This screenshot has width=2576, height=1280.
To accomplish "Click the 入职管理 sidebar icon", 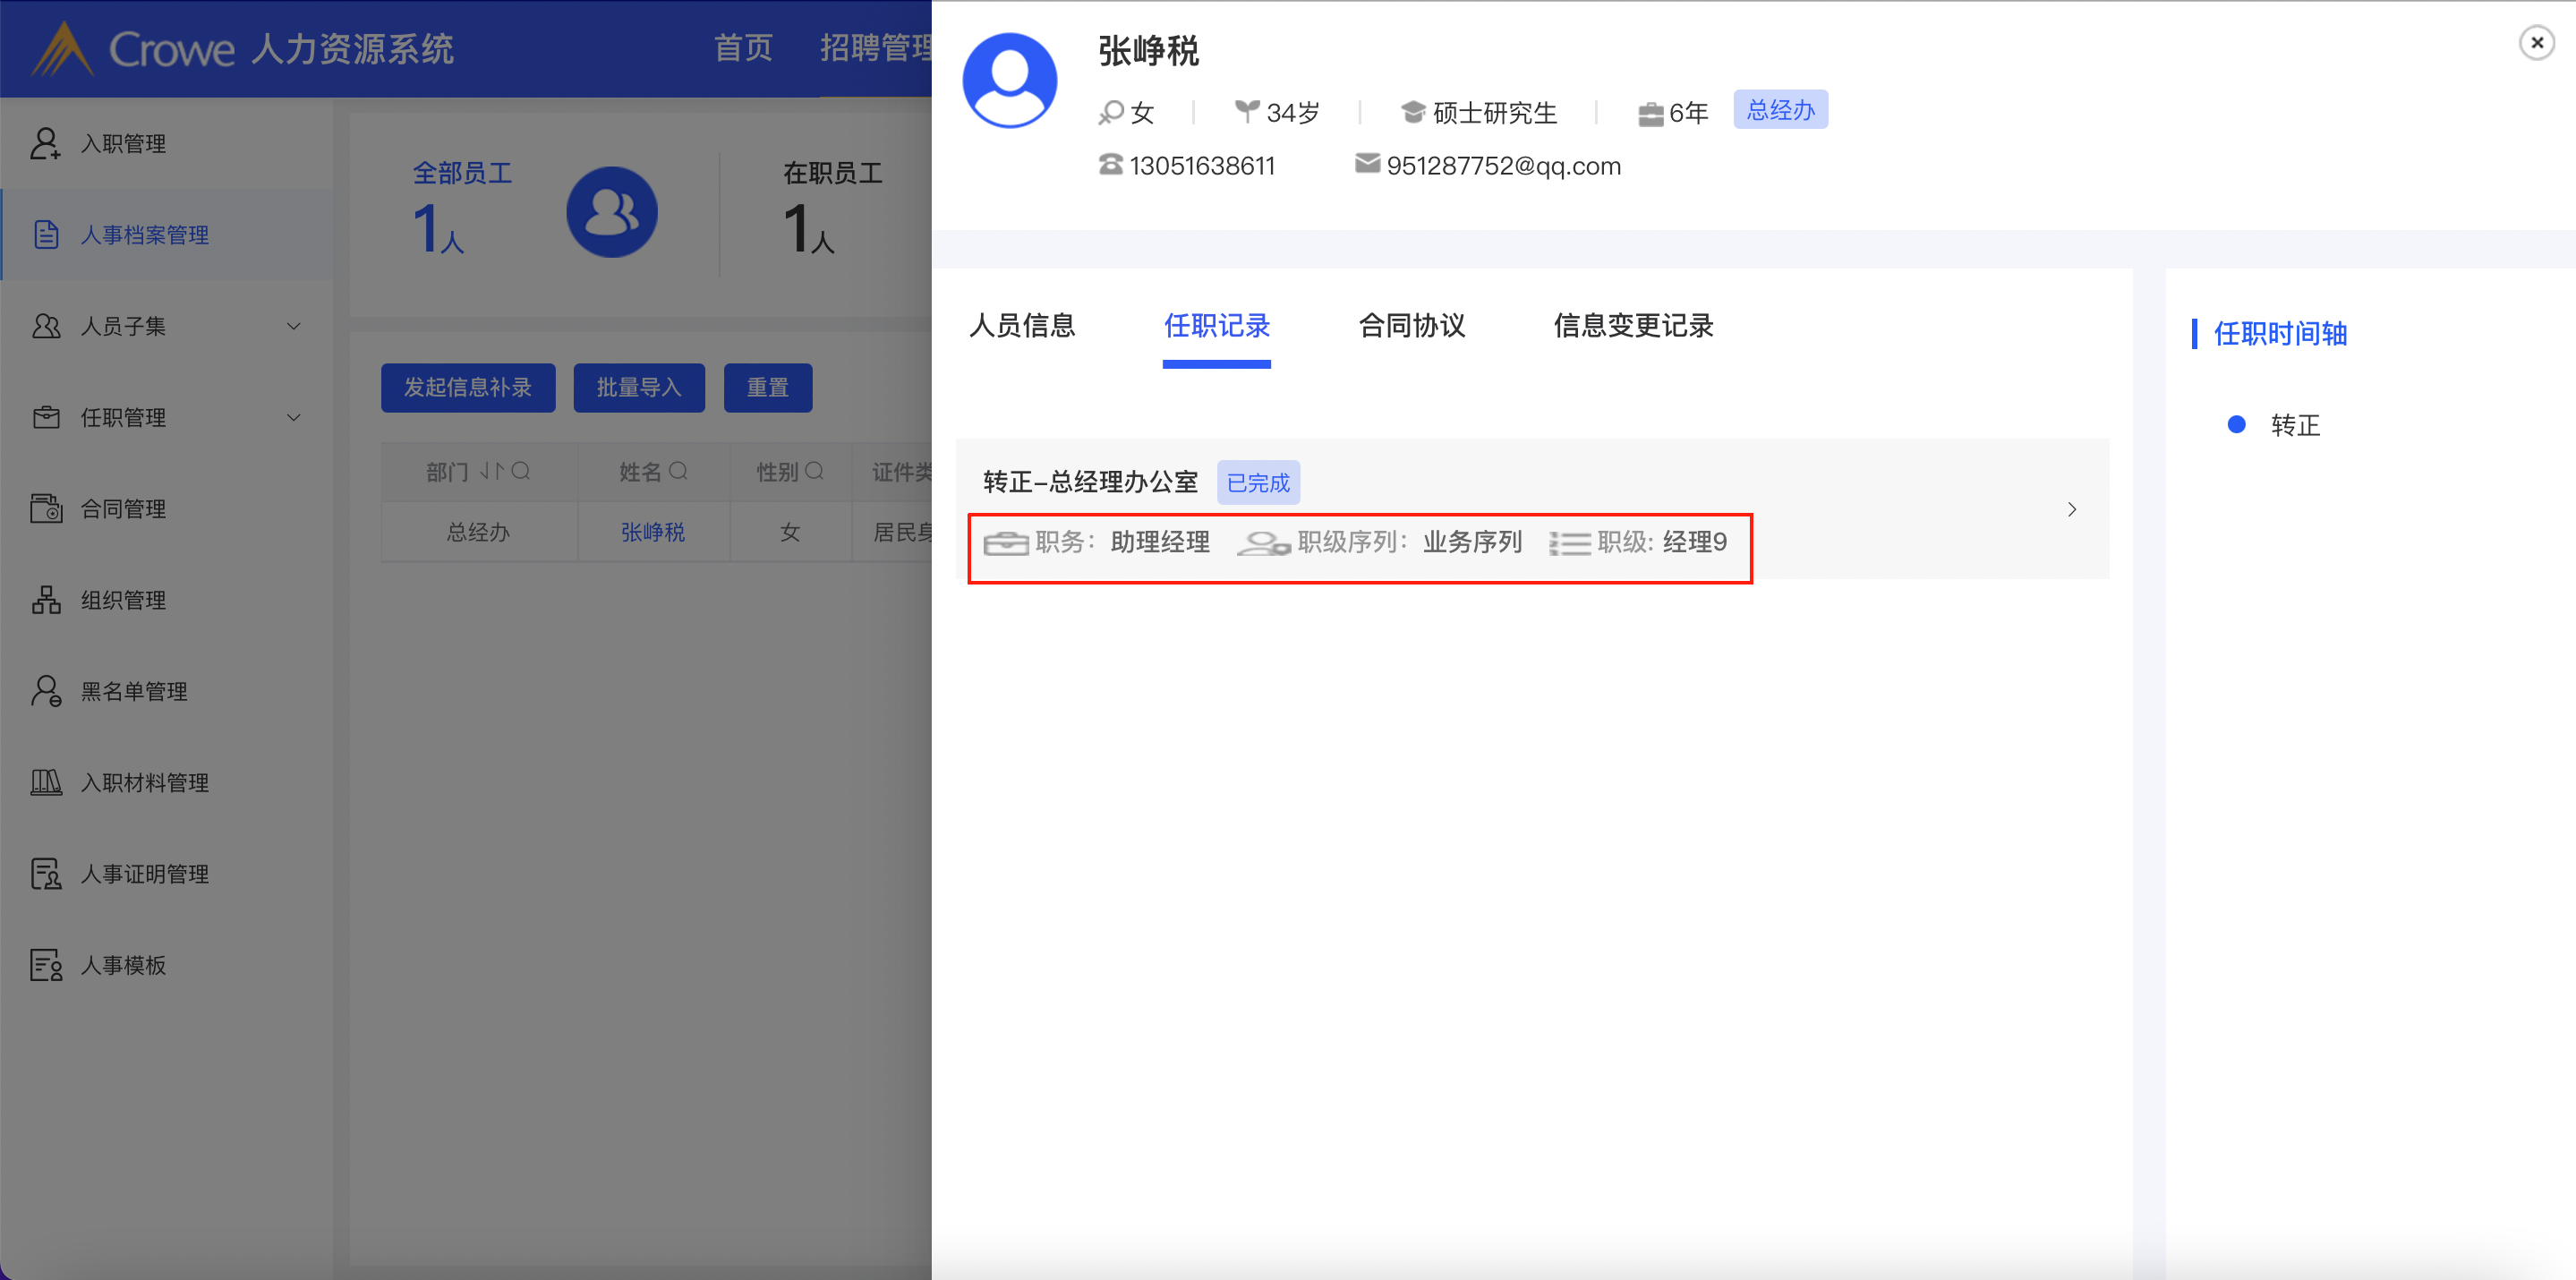I will point(45,143).
